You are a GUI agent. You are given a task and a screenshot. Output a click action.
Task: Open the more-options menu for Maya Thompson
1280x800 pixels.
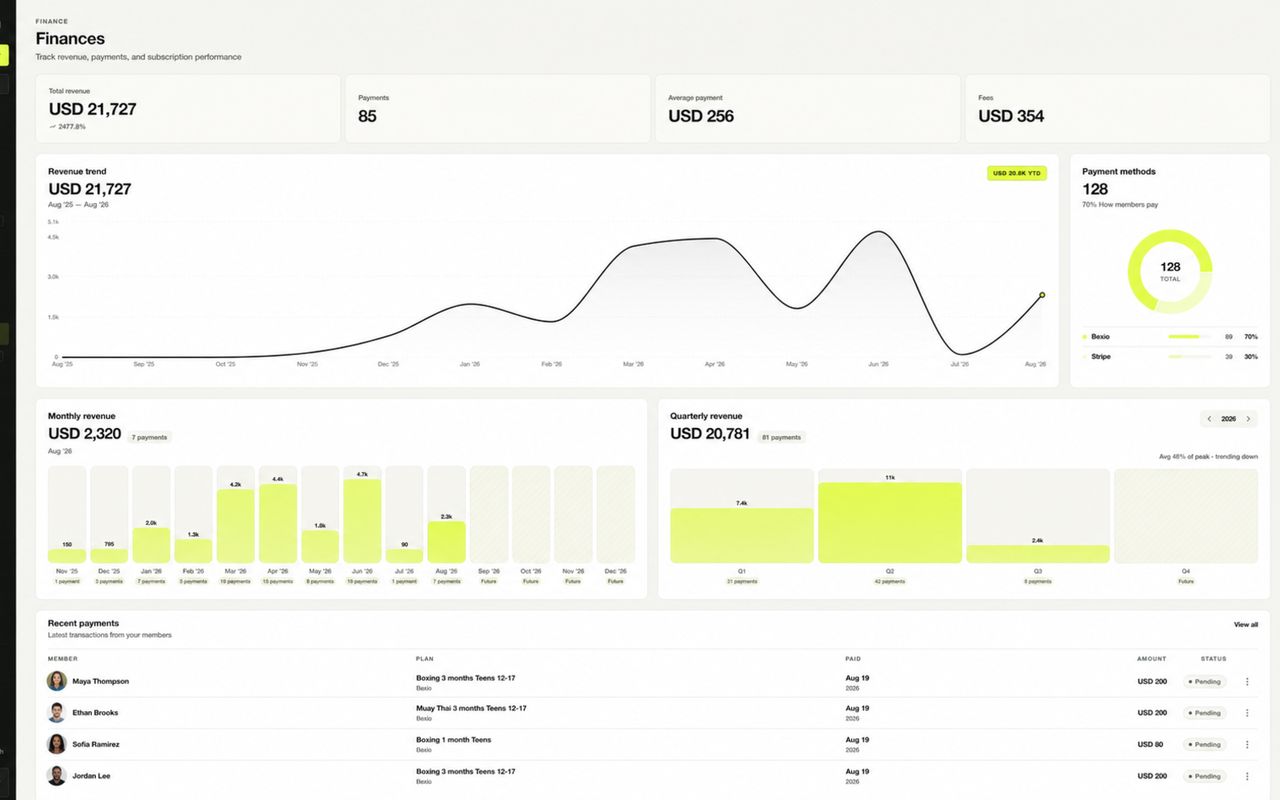pyautogui.click(x=1247, y=682)
